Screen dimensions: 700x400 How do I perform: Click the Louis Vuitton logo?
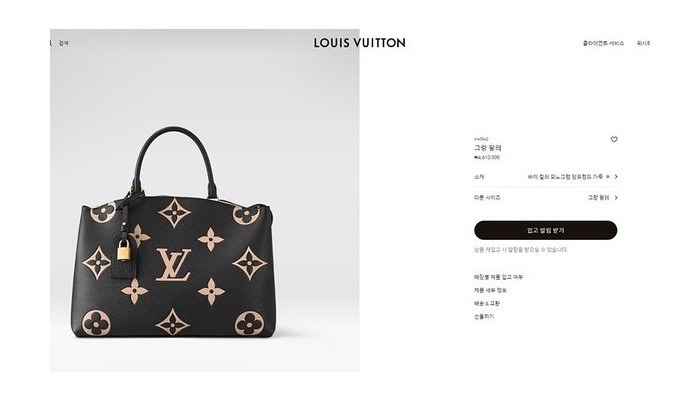pyautogui.click(x=359, y=43)
